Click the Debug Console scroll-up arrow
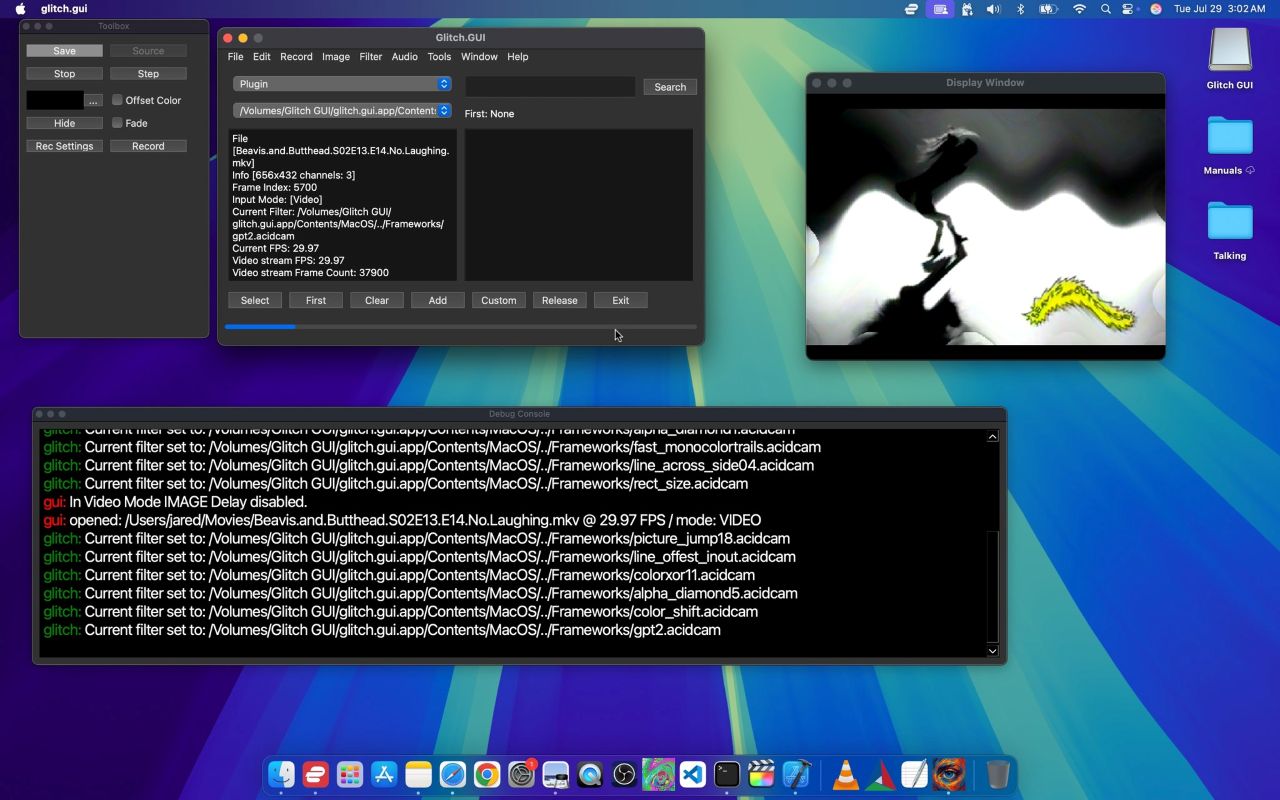Image resolution: width=1280 pixels, height=800 pixels. 992,436
